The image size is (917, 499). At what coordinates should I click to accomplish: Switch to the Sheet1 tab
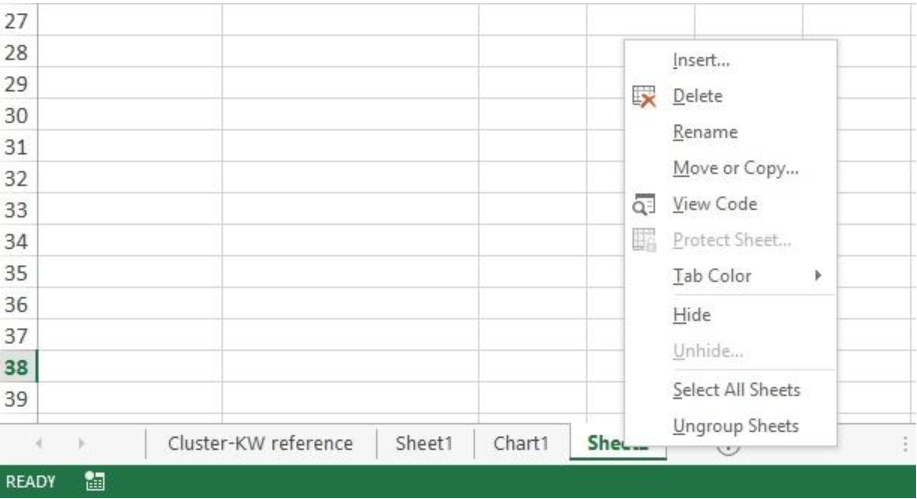coord(424,443)
